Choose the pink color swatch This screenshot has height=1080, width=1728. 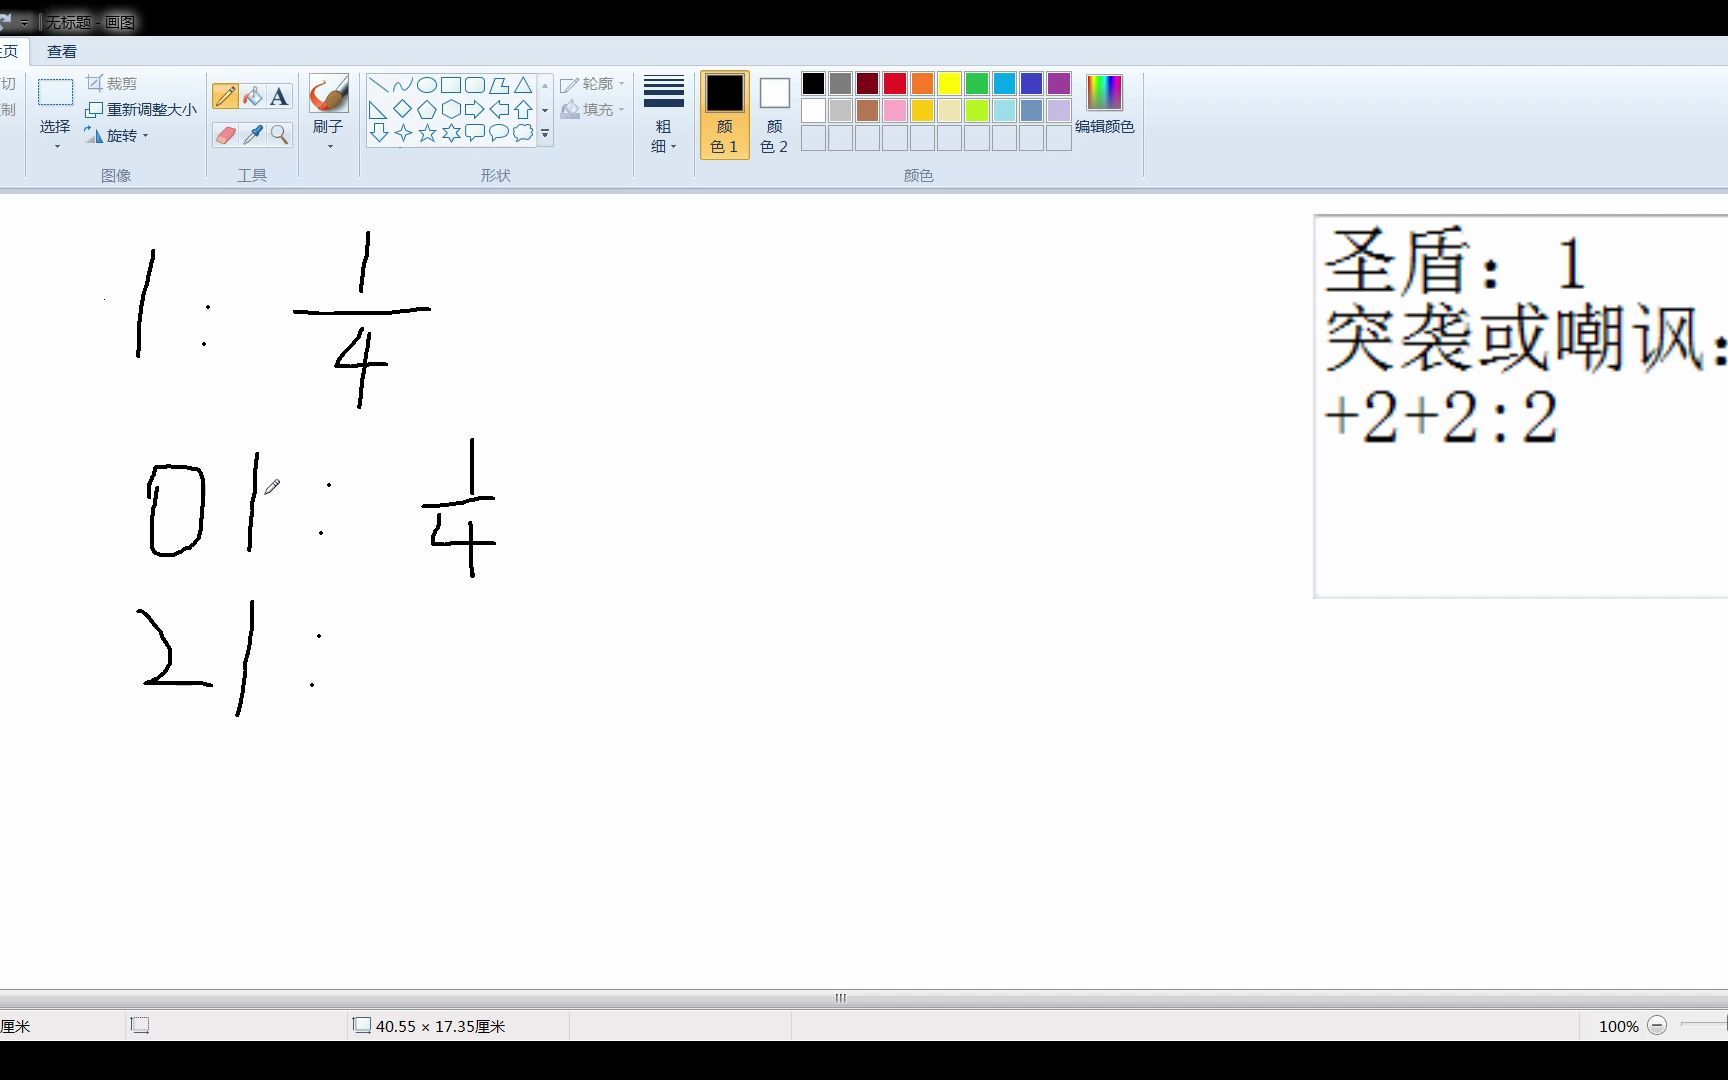pos(895,110)
